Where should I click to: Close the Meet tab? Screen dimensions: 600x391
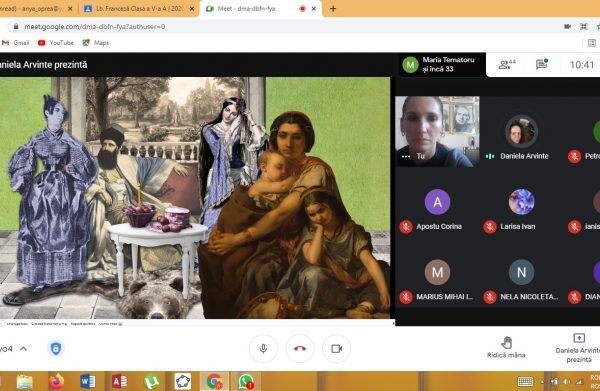314,8
